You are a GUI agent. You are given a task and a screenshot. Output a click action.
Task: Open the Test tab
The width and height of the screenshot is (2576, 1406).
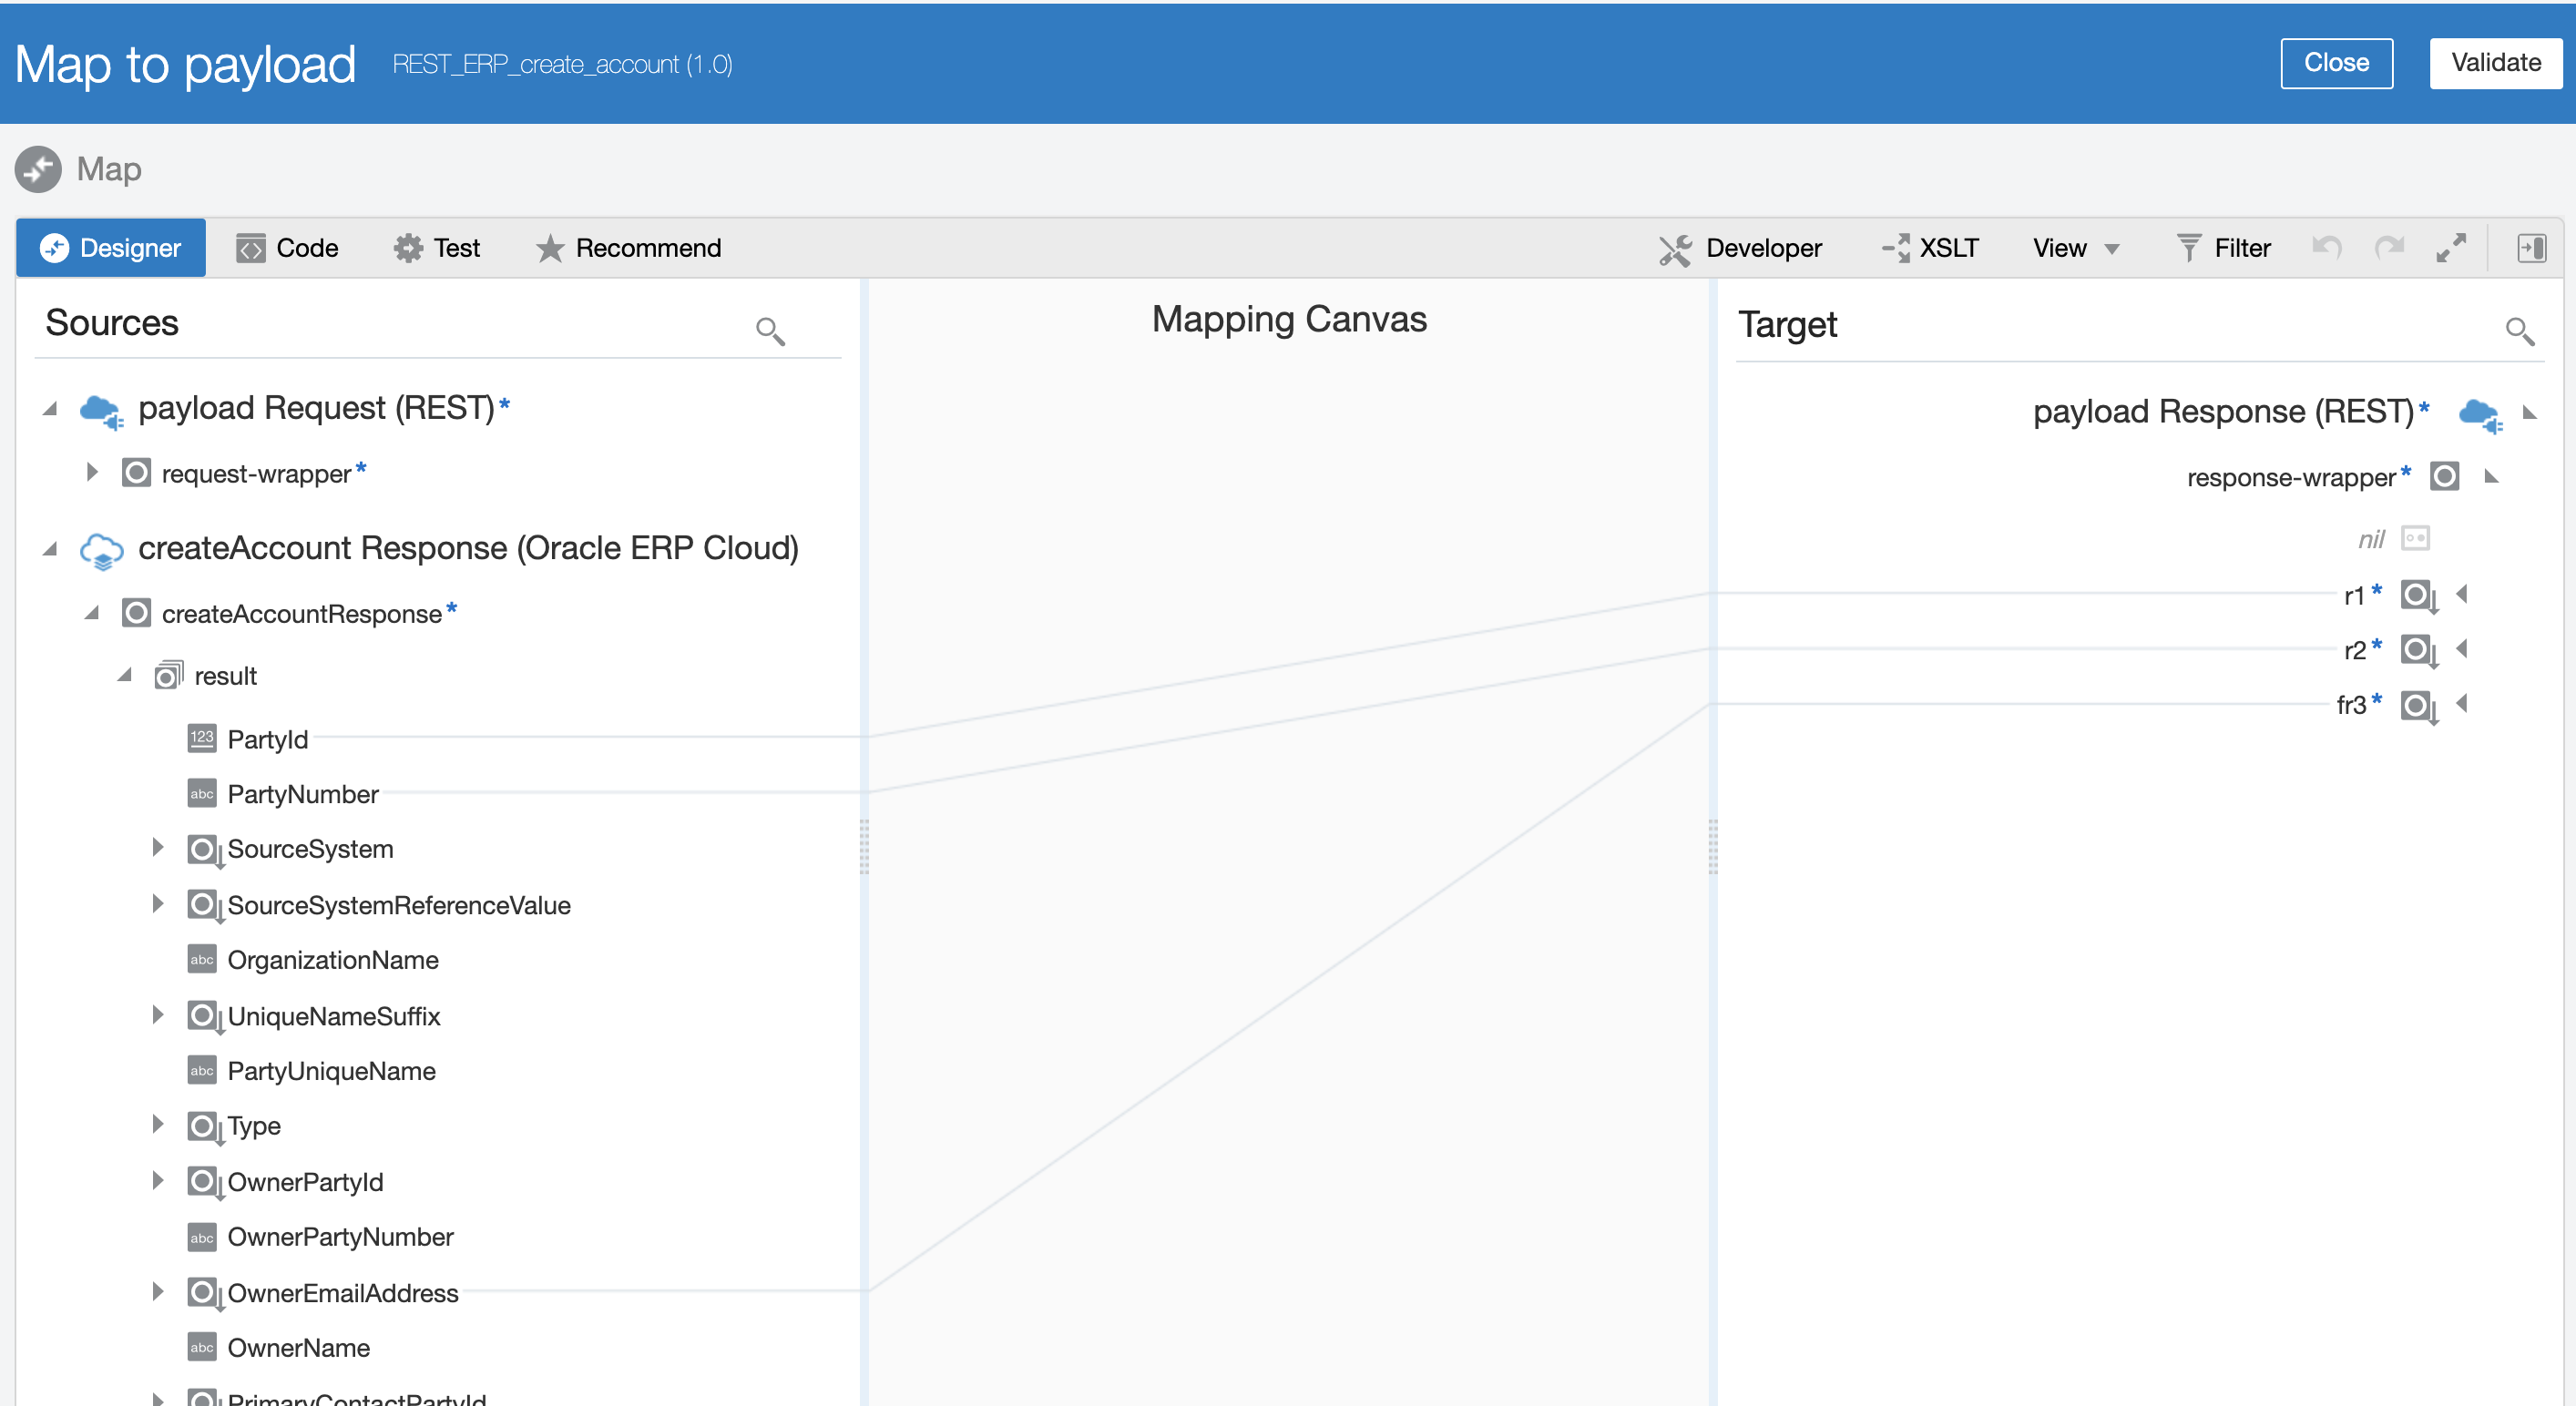(x=437, y=248)
